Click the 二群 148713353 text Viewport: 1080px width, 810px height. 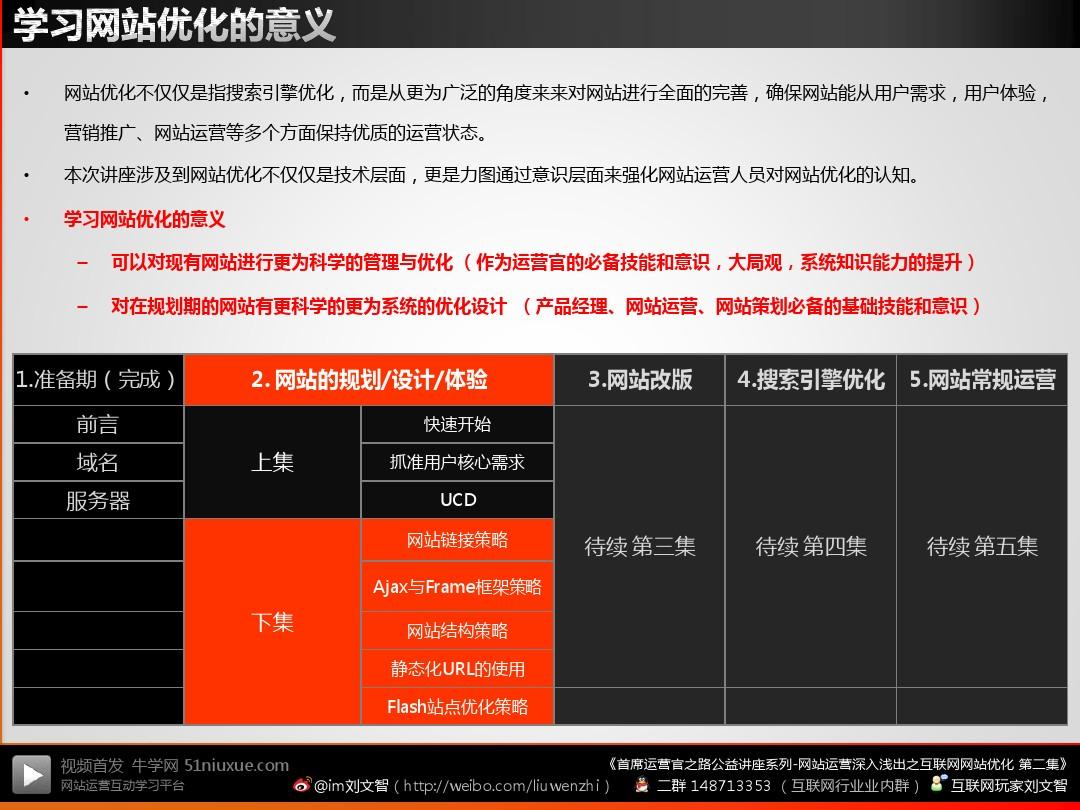714,786
